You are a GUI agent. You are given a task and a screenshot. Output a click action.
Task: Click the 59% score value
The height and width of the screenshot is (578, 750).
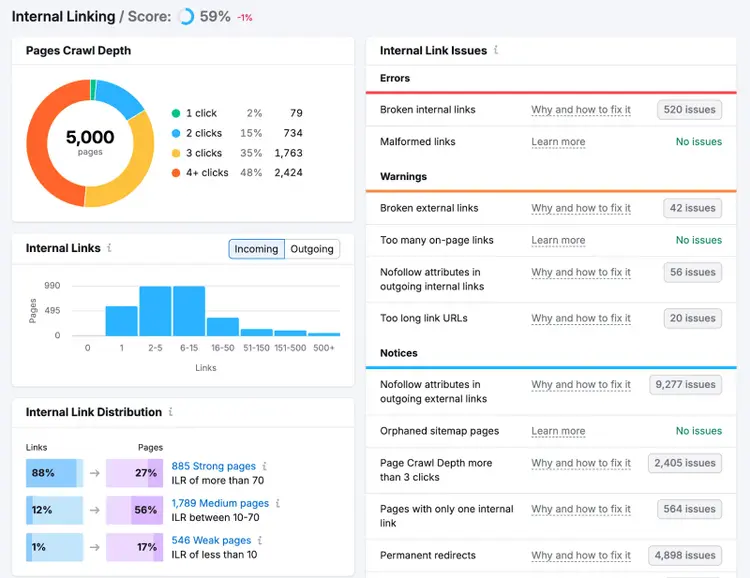215,17
